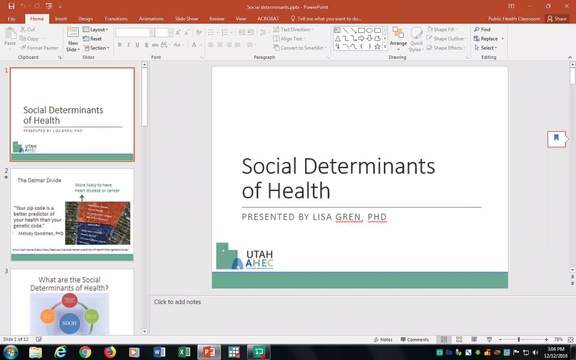Switch to Slide Sorter view icon

pos(459,339)
